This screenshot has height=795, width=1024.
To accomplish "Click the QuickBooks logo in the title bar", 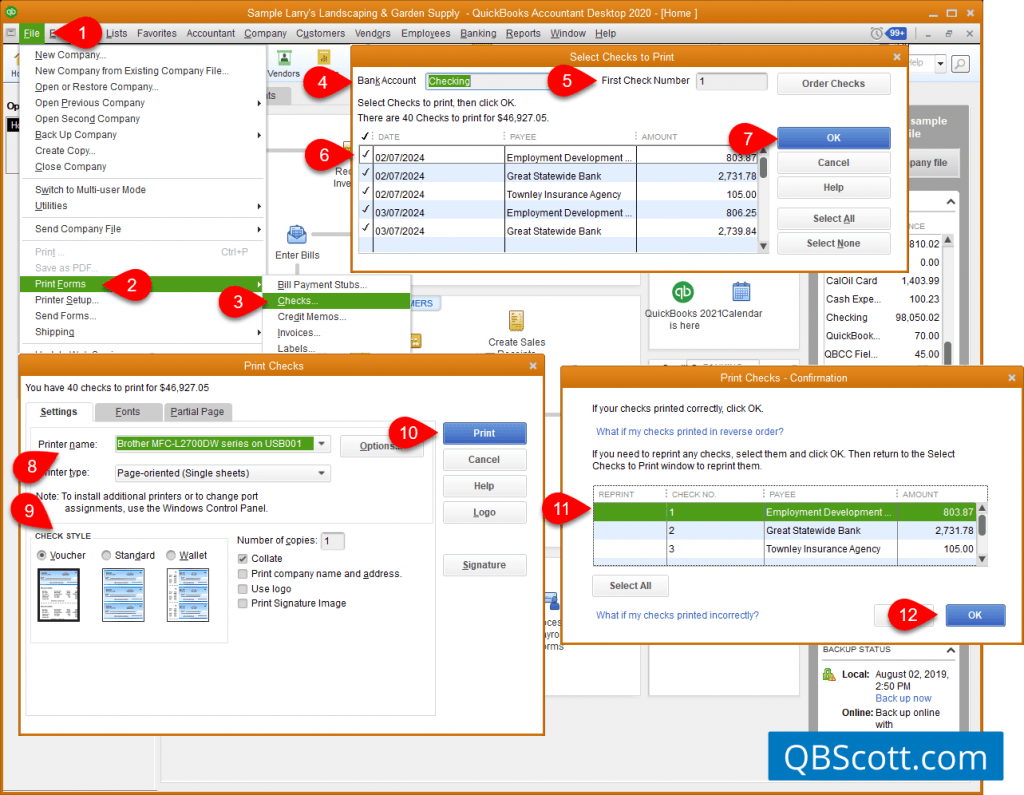I will pyautogui.click(x=10, y=12).
